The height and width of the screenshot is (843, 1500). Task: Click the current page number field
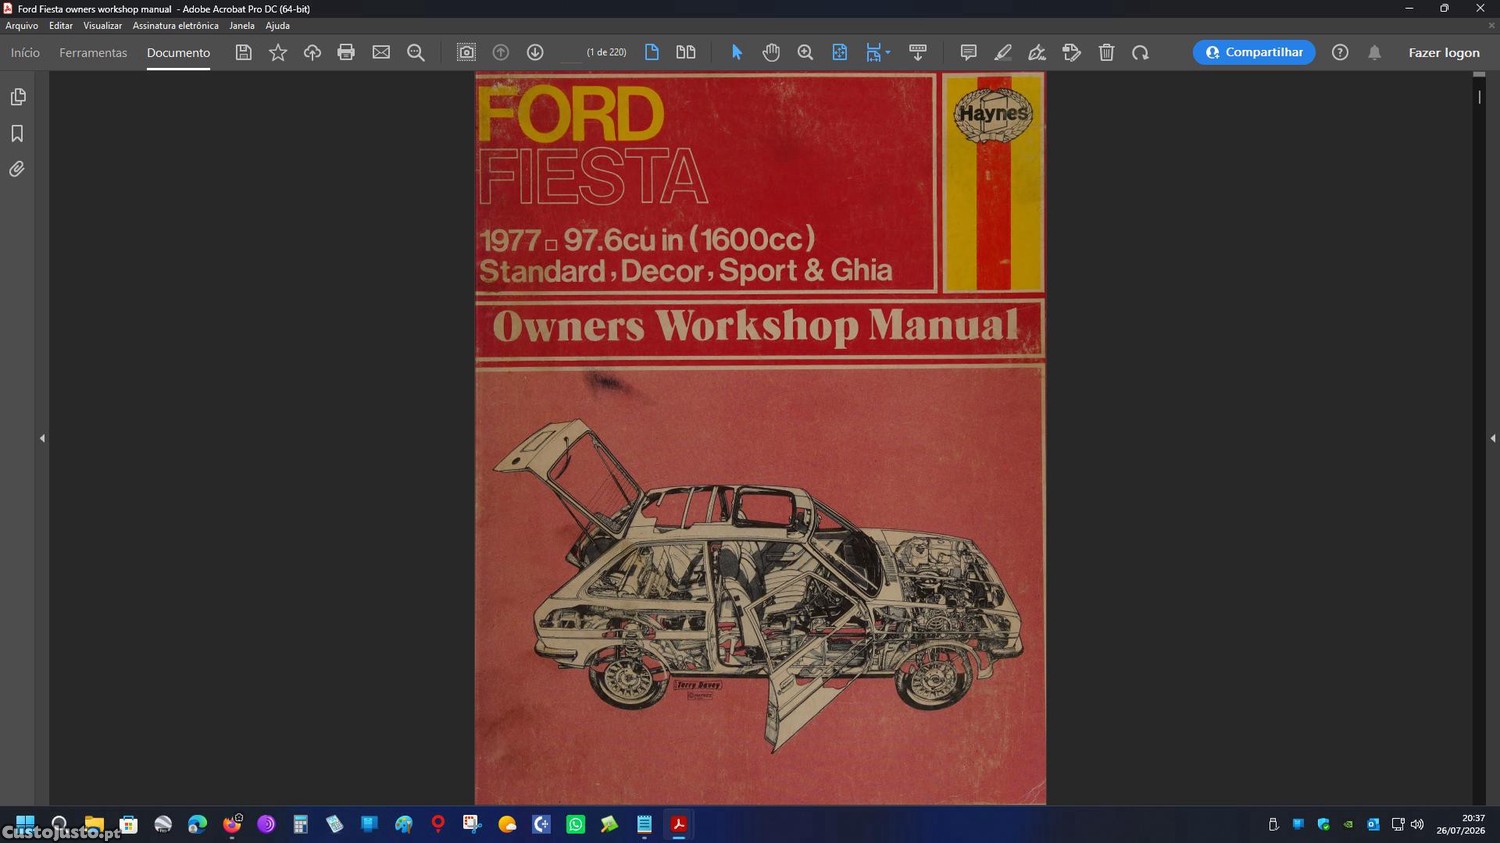click(570, 52)
